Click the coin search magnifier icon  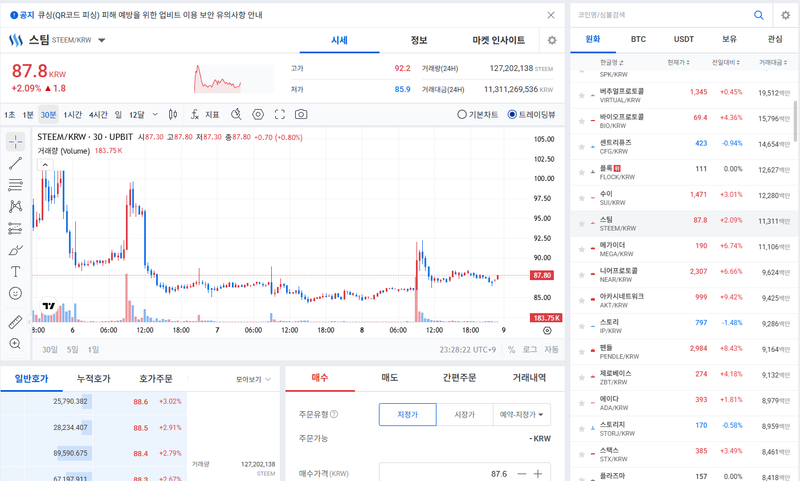tap(759, 15)
